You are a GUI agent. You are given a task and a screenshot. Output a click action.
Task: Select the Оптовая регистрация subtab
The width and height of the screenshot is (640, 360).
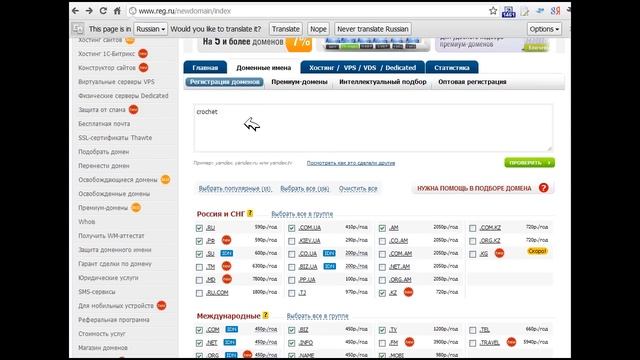point(472,82)
